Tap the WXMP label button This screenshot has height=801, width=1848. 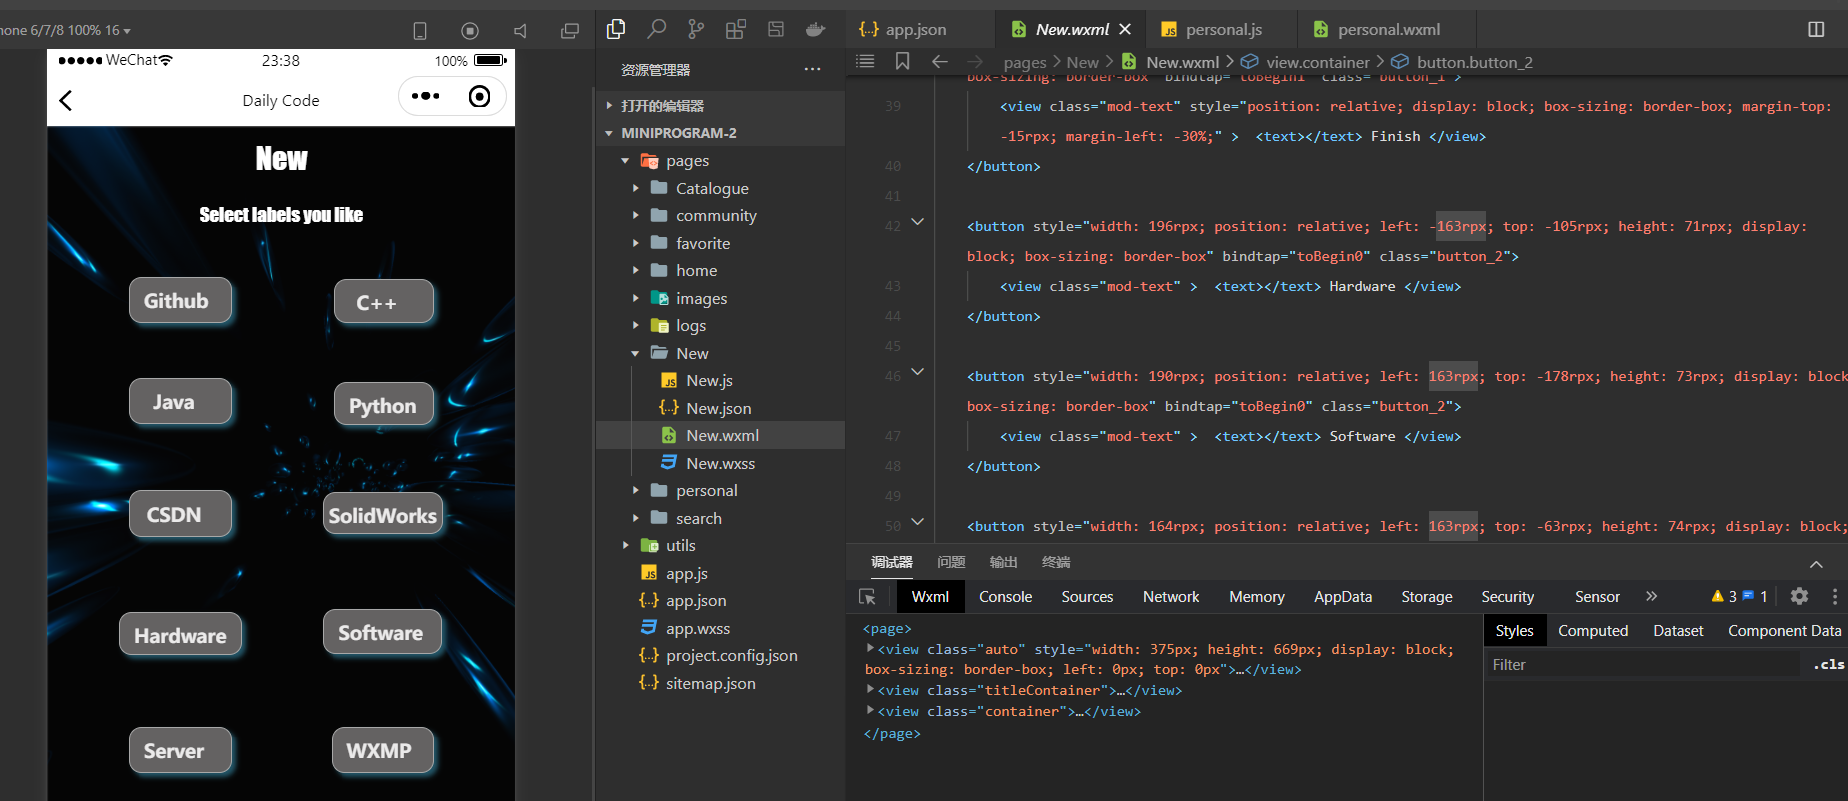pos(383,750)
